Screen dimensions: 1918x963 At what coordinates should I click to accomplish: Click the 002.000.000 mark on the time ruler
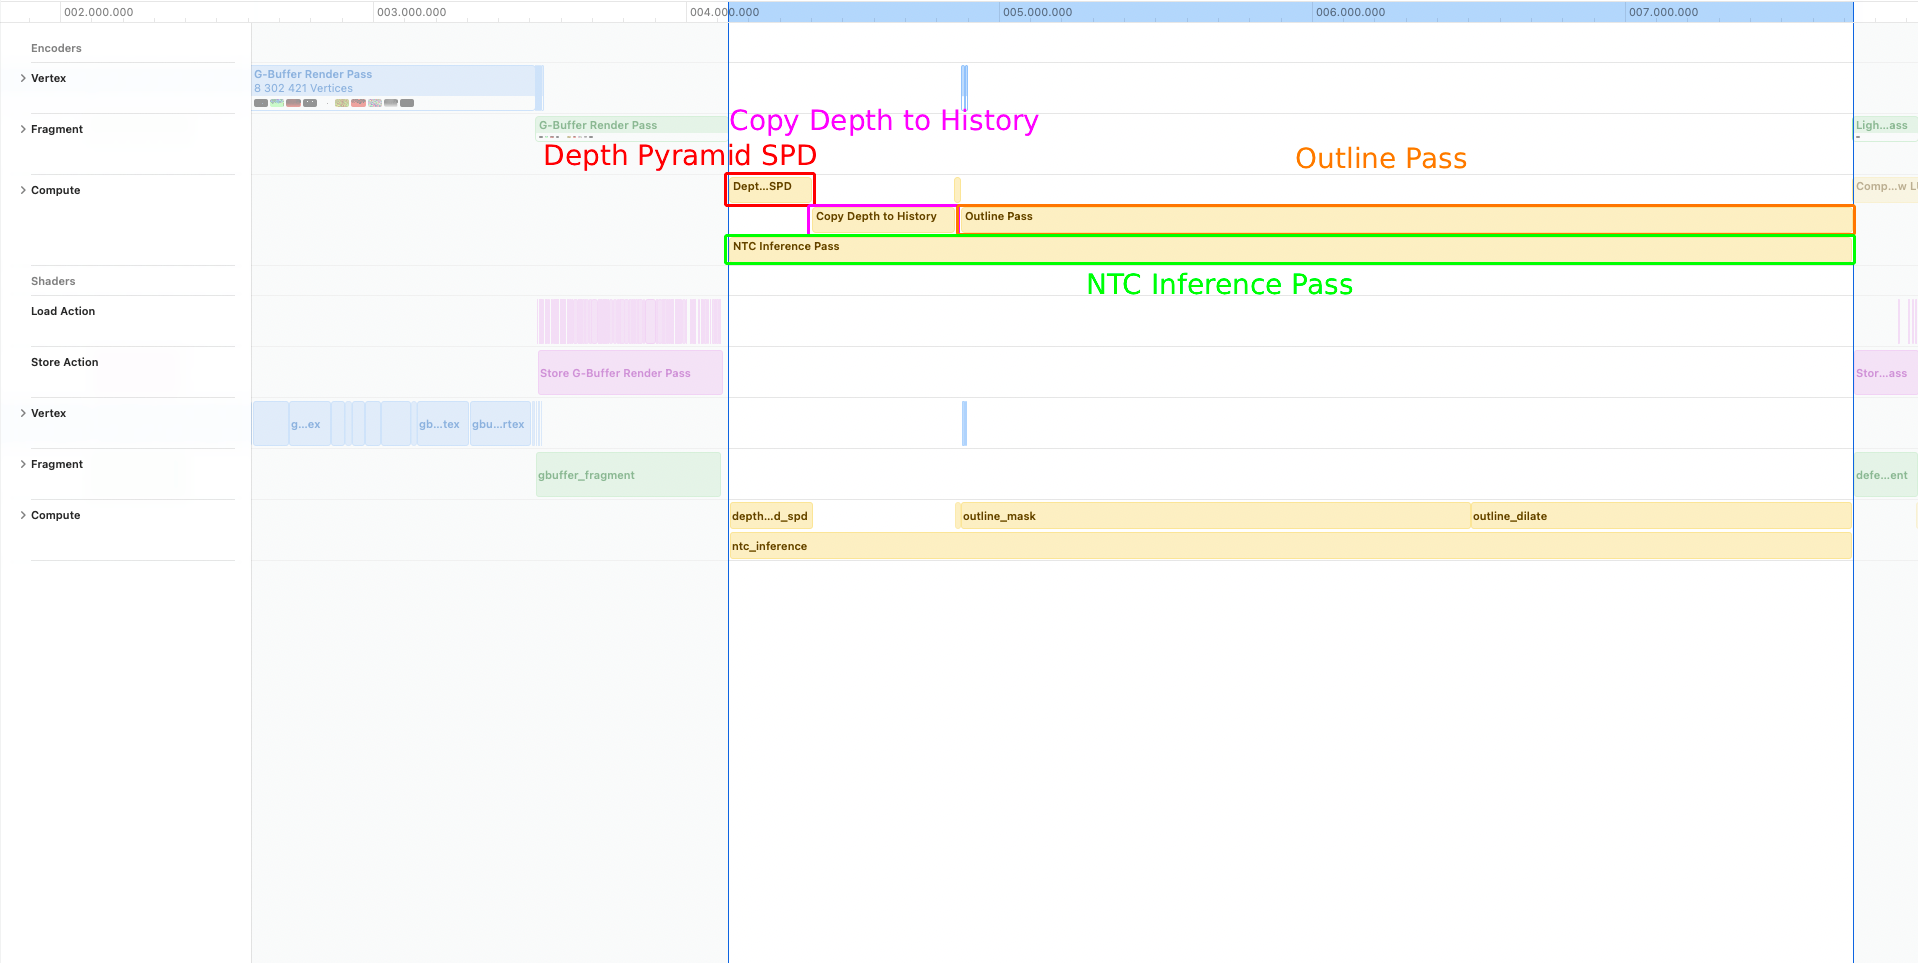click(98, 12)
